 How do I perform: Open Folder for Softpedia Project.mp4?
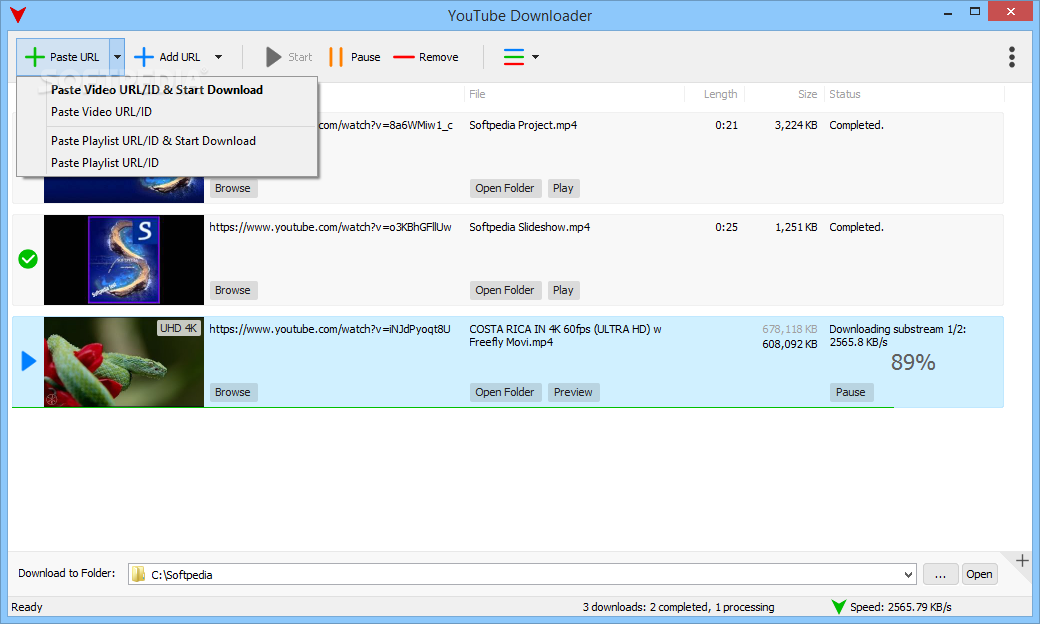point(505,188)
